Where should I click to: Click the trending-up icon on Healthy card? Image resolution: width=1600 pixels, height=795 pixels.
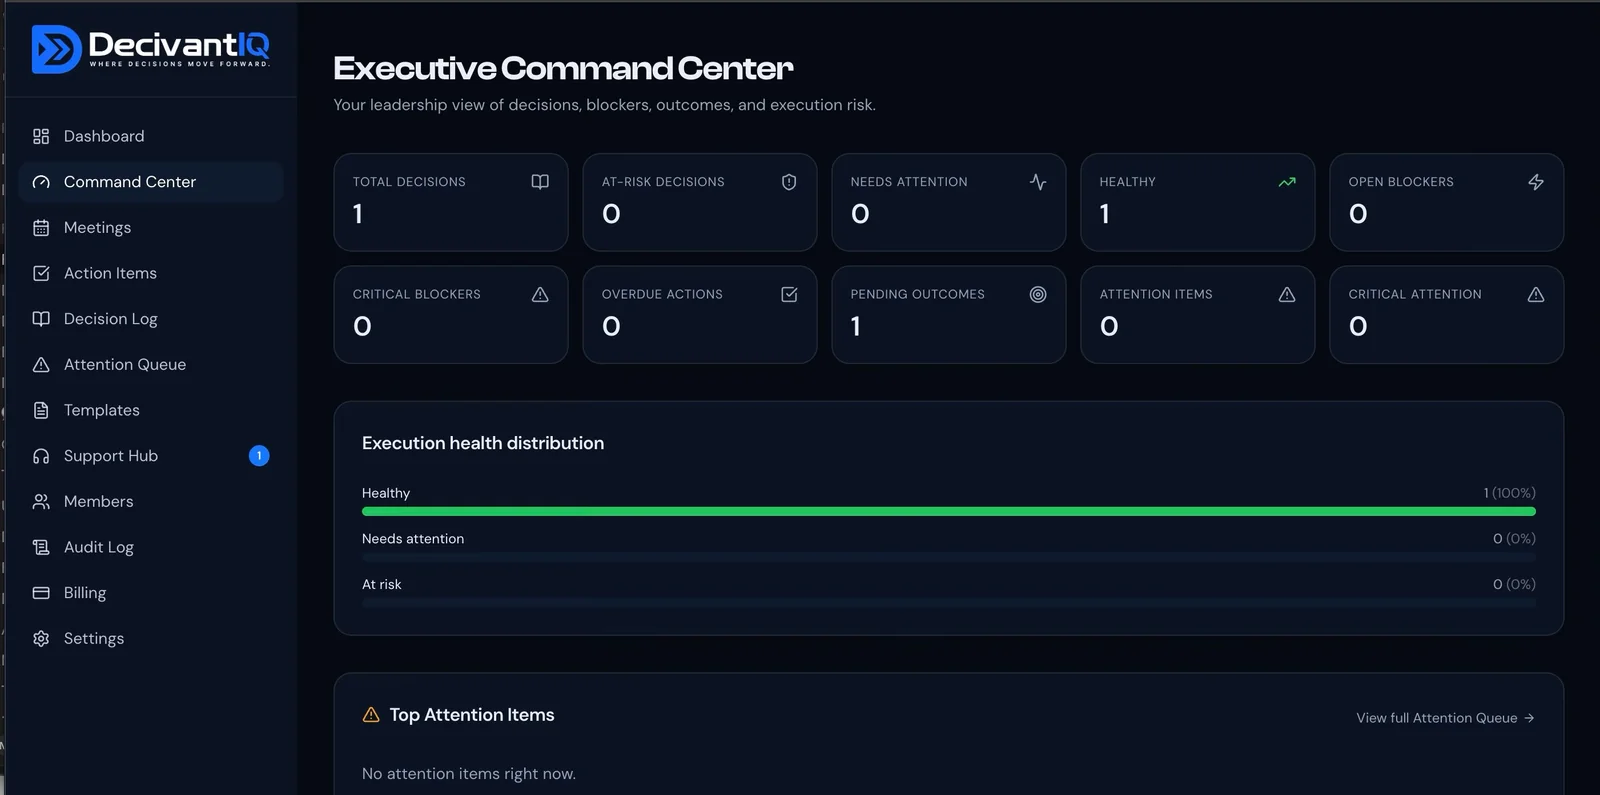tap(1287, 182)
